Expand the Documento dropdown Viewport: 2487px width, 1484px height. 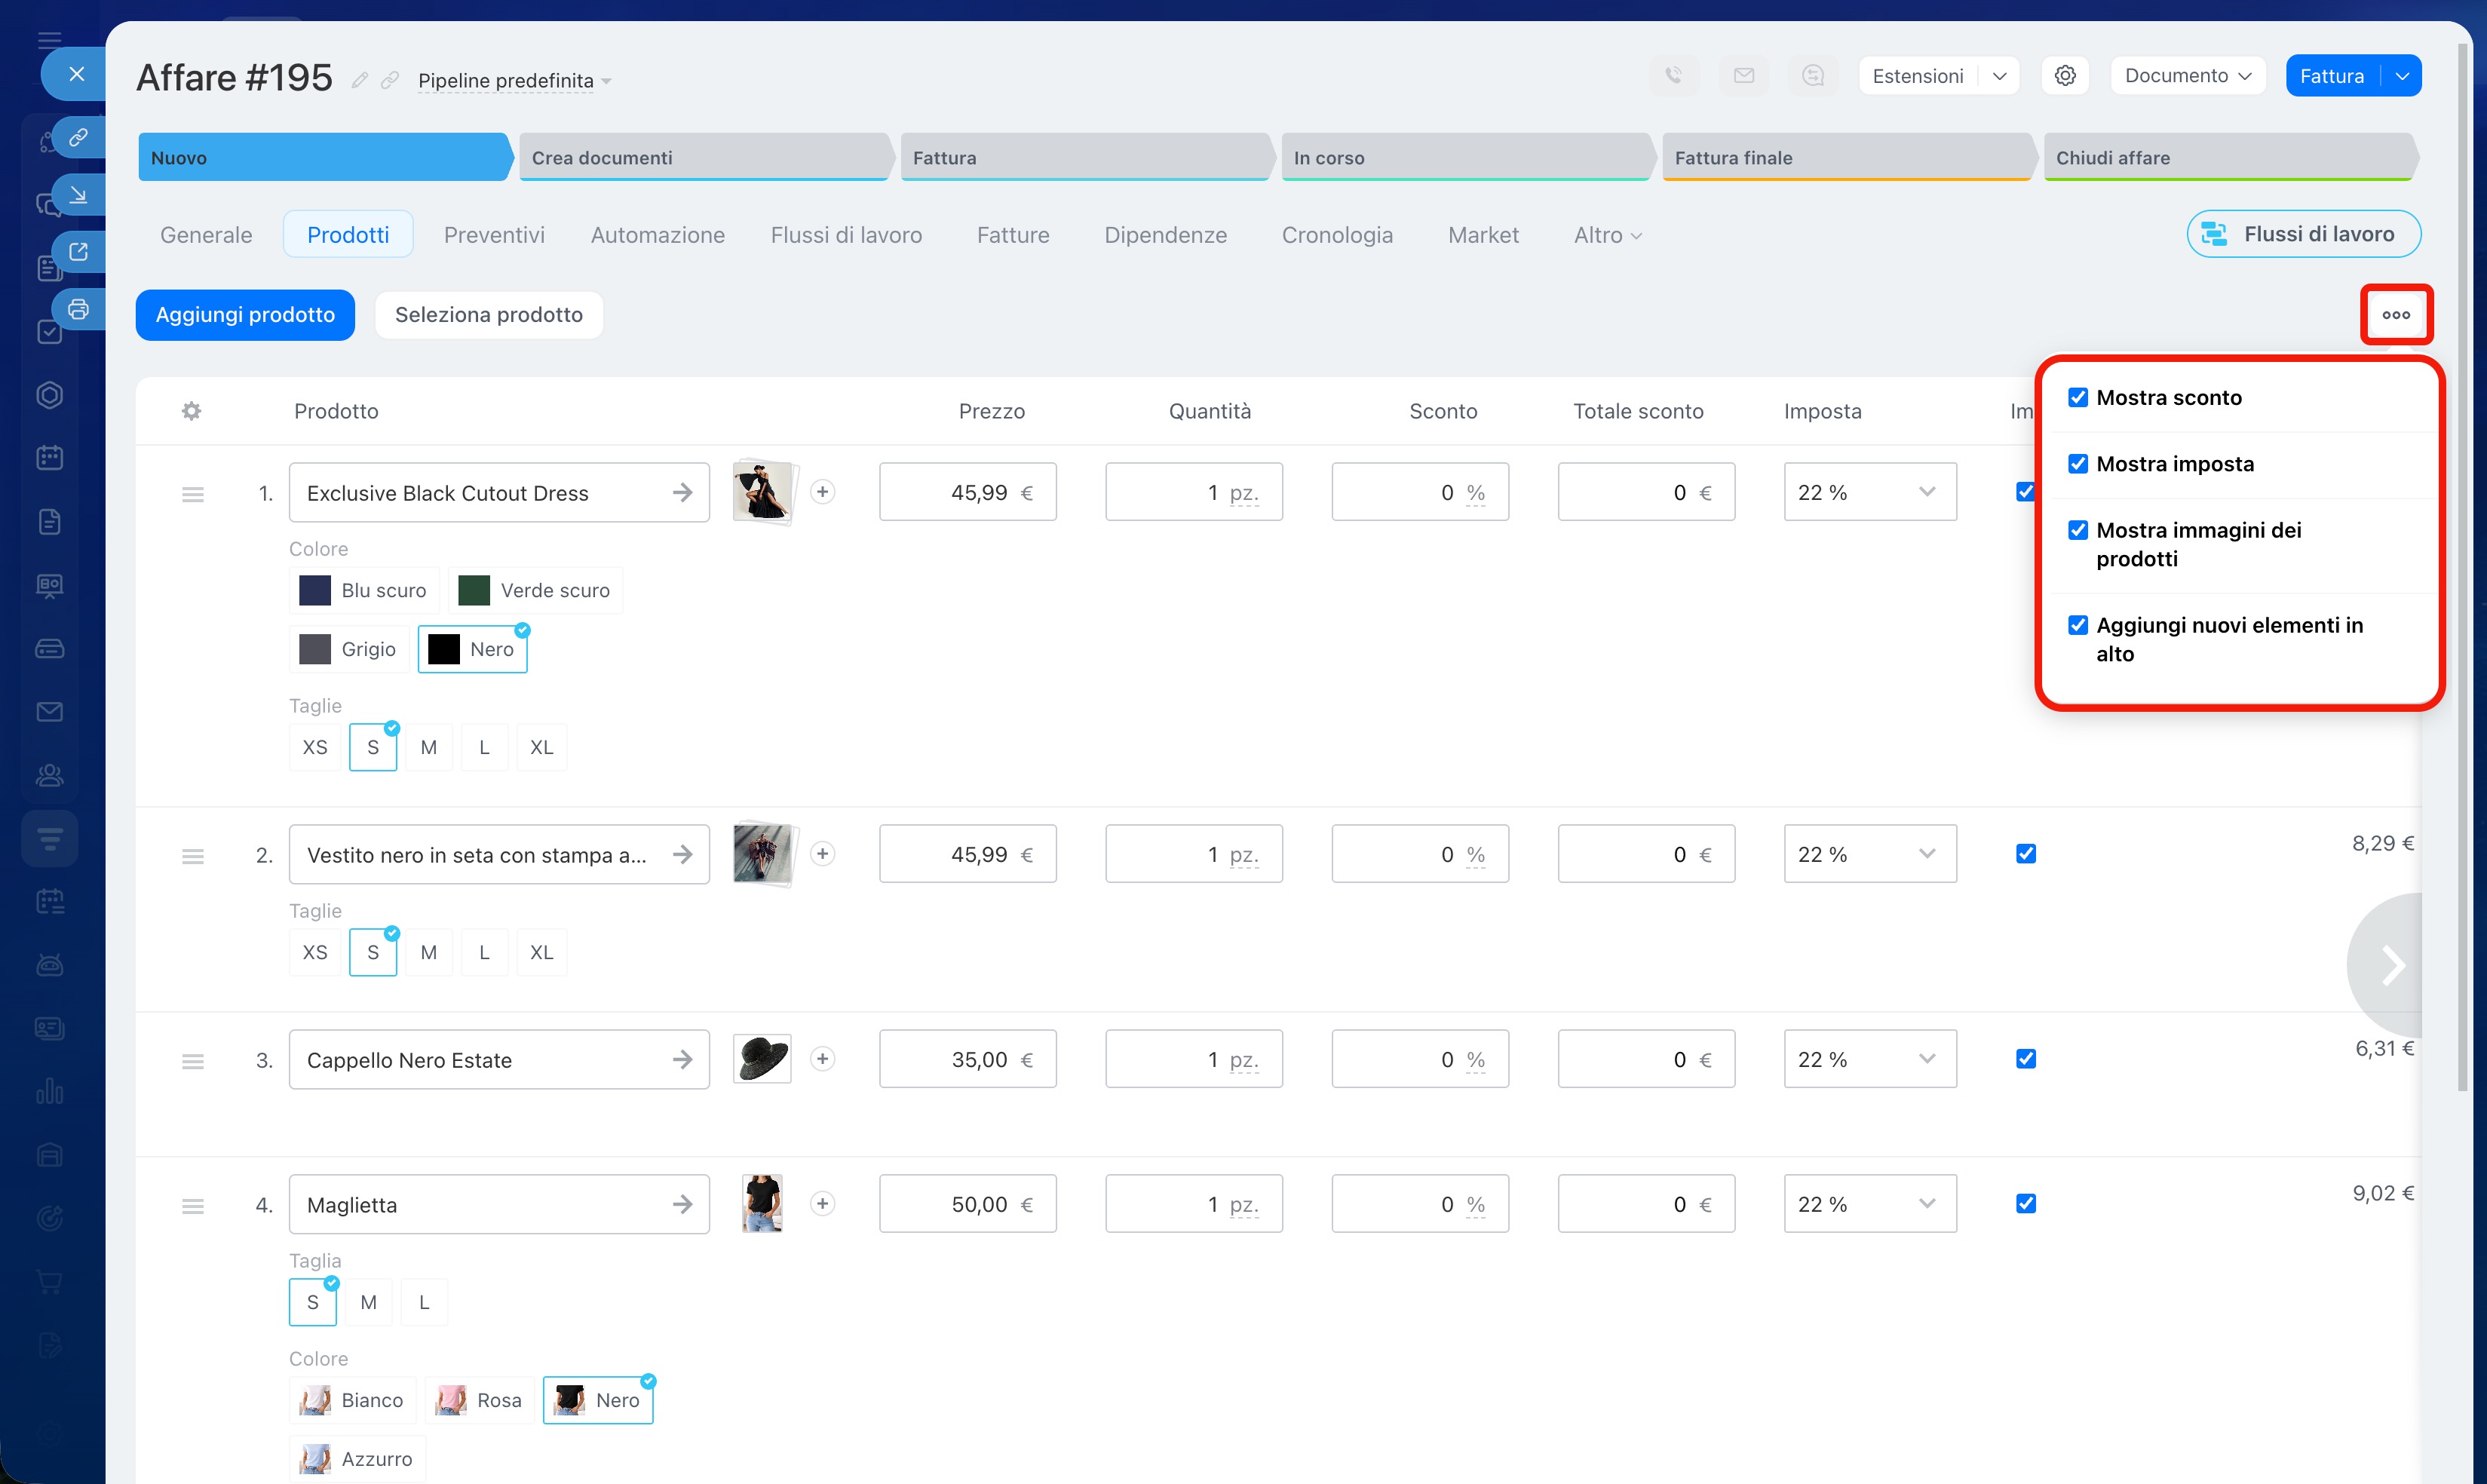click(2187, 76)
